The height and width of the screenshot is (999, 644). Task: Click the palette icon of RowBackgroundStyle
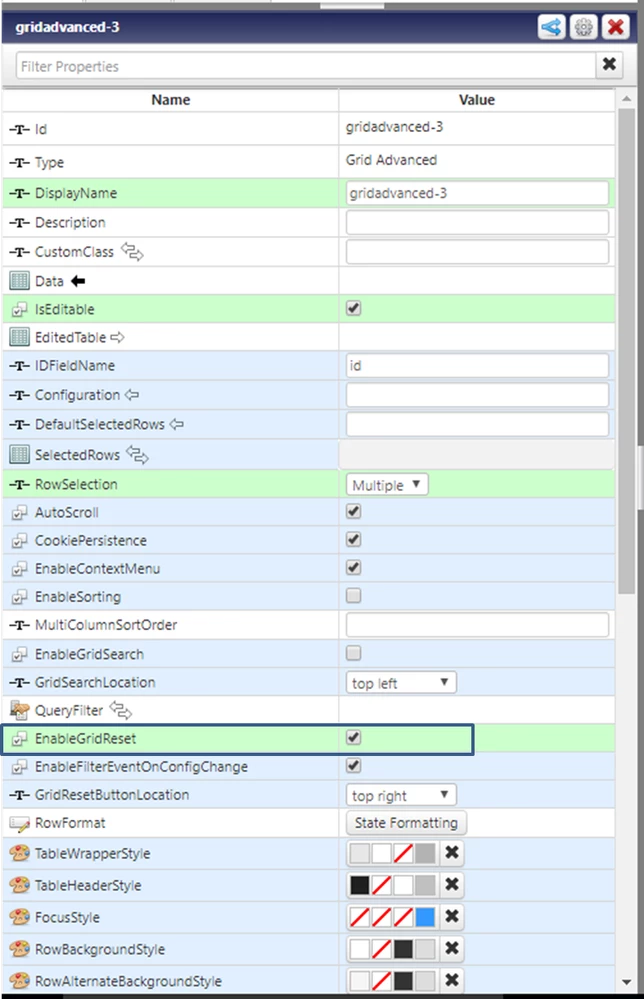point(20,949)
